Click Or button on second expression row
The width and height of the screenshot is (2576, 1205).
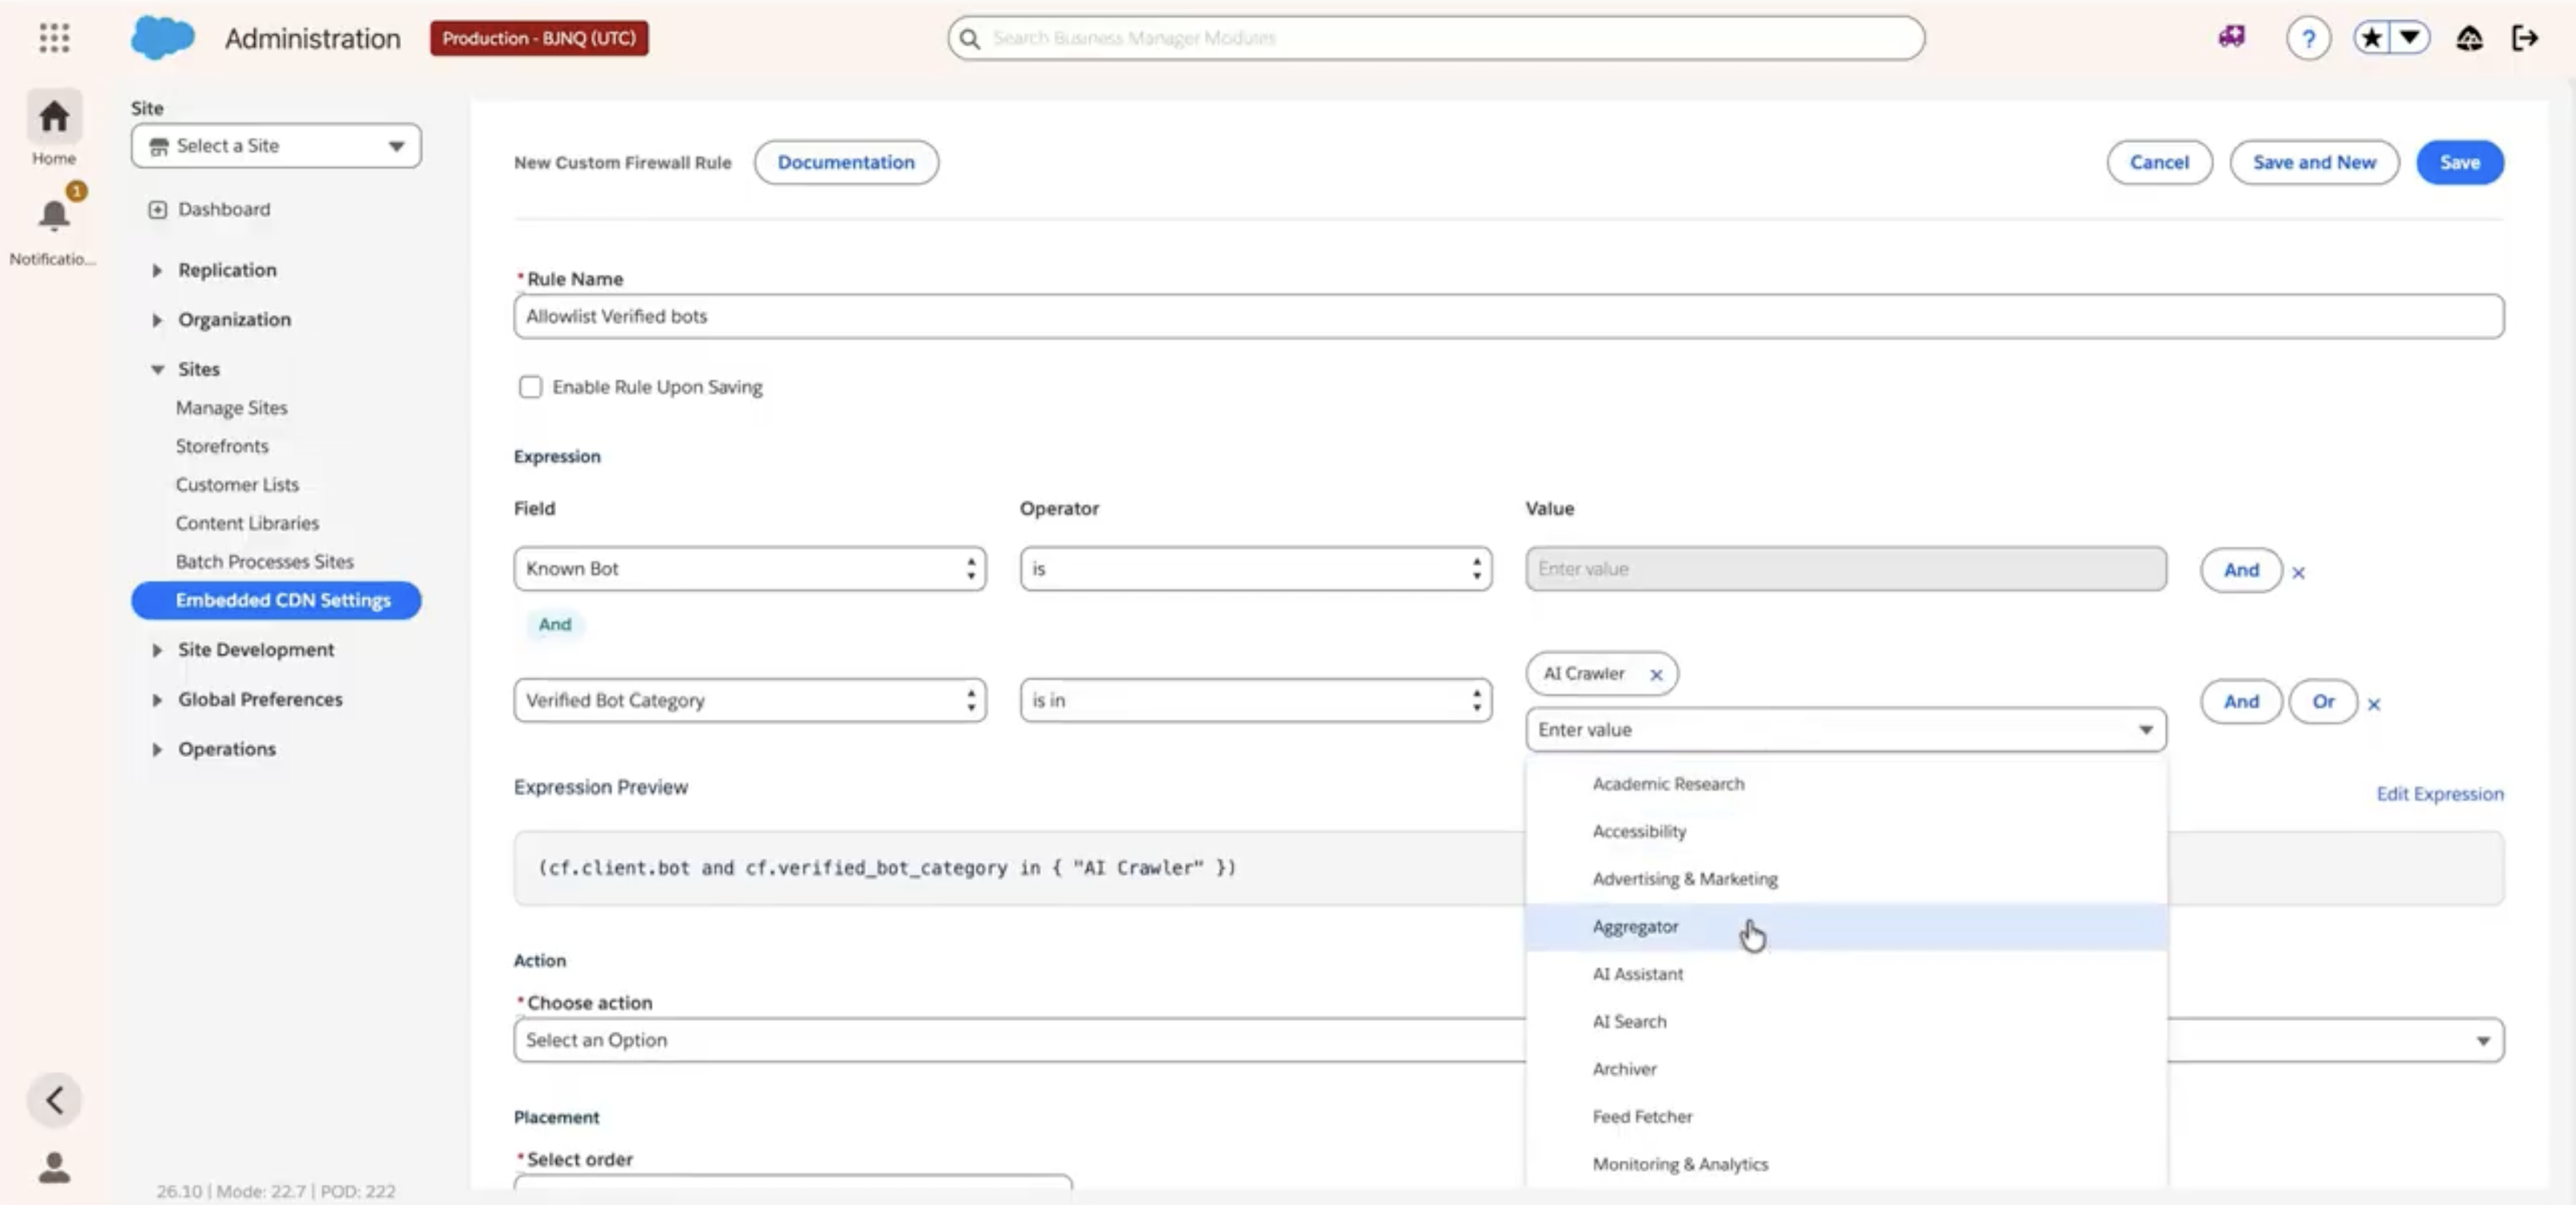pyautogui.click(x=2322, y=702)
